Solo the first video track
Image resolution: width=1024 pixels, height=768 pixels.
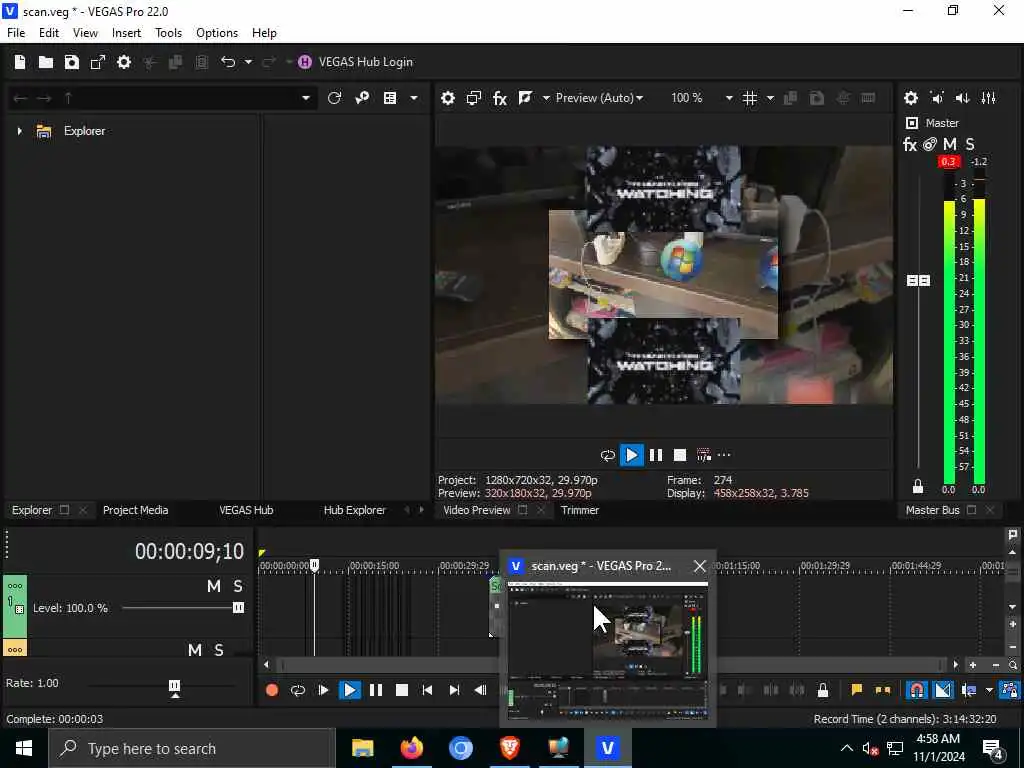pyautogui.click(x=238, y=586)
